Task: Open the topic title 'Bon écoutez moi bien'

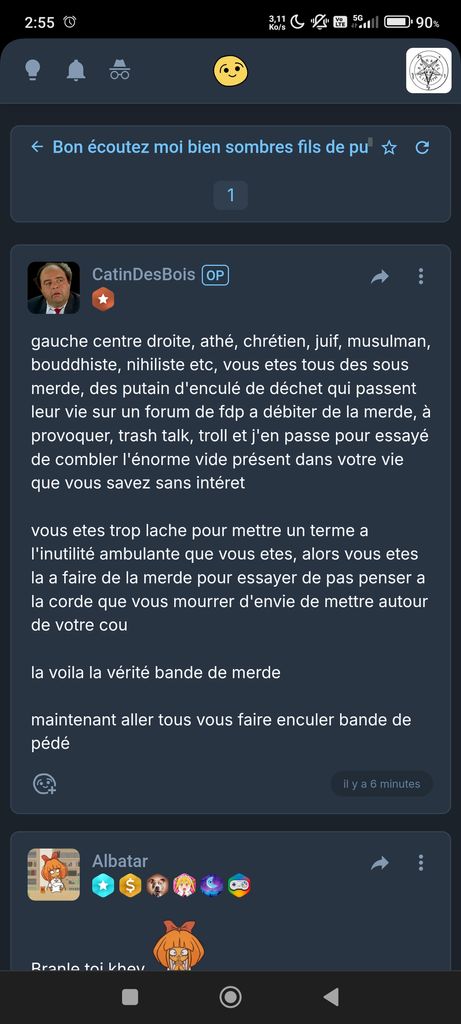Action: coord(210,147)
